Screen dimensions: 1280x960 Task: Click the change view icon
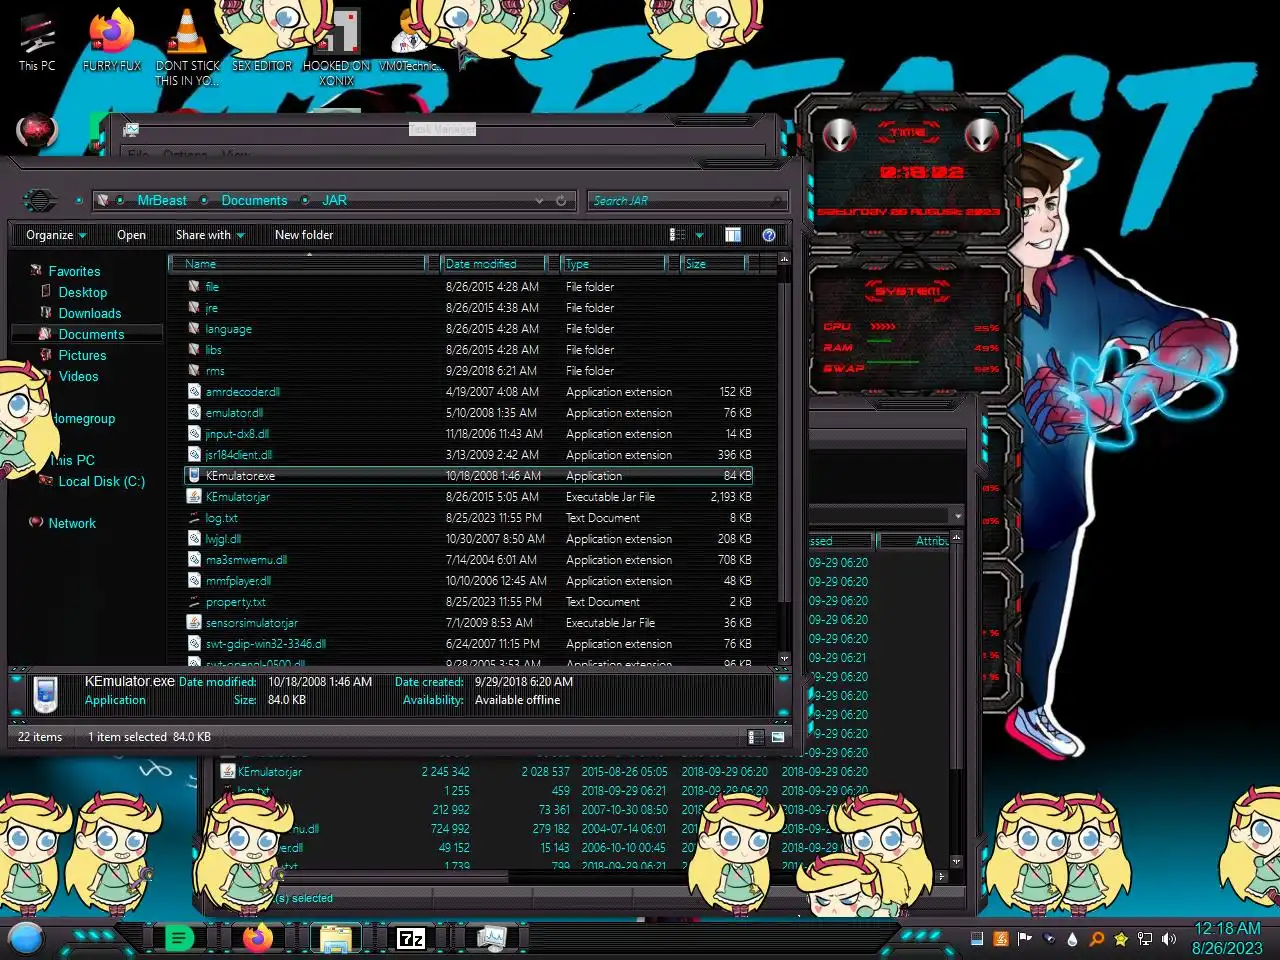[677, 235]
